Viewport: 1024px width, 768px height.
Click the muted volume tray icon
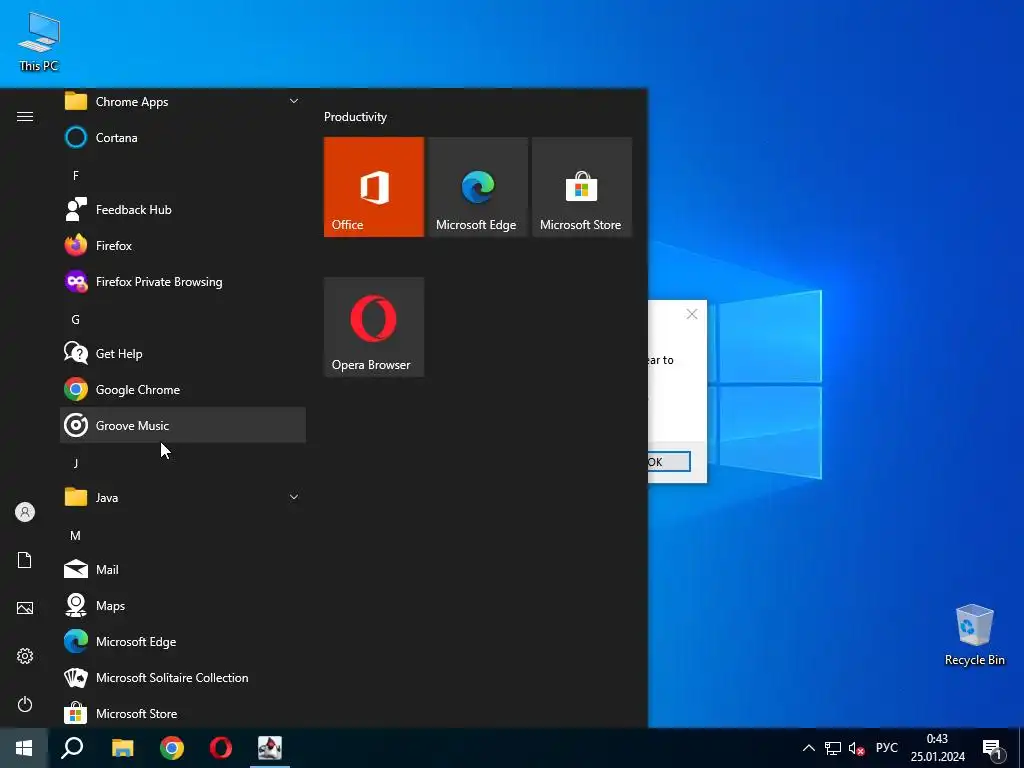[856, 748]
